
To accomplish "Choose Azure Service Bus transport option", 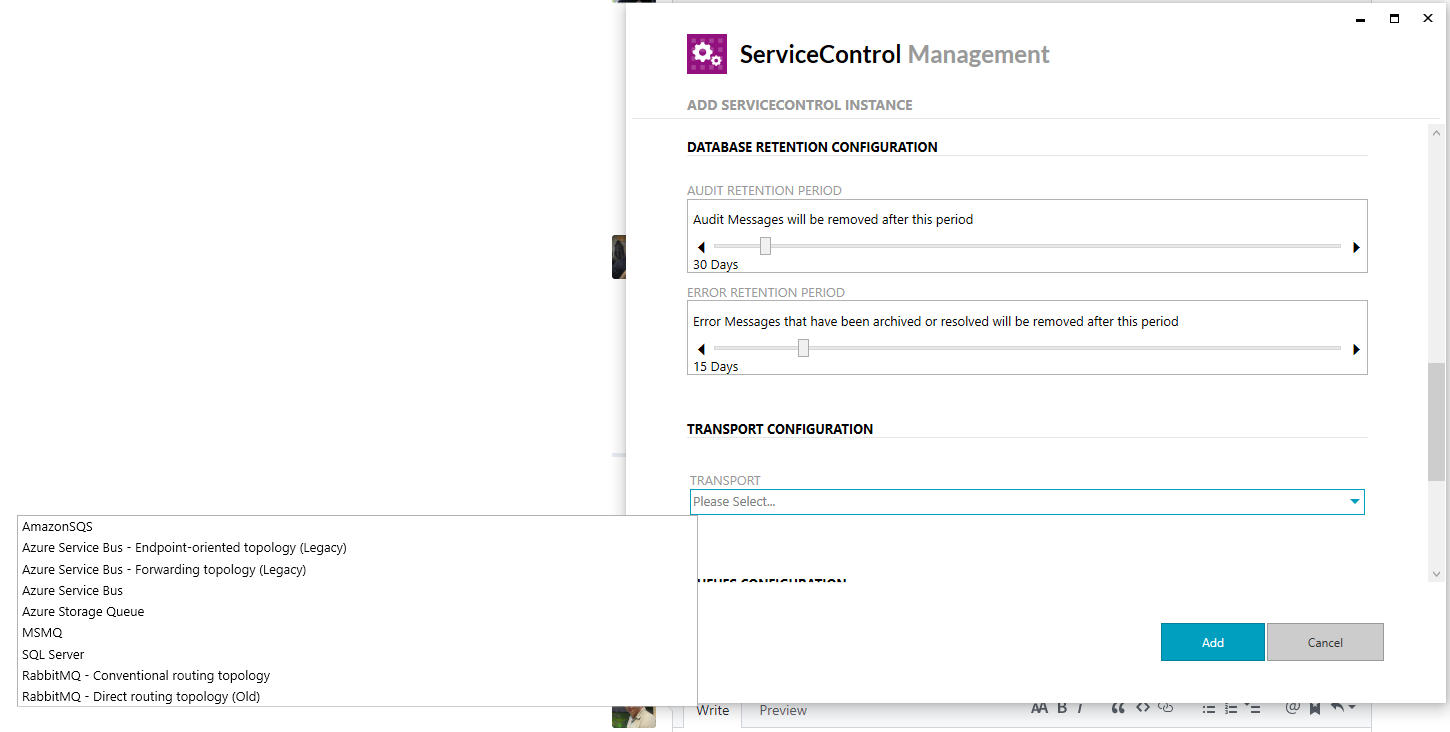I will click(x=72, y=590).
